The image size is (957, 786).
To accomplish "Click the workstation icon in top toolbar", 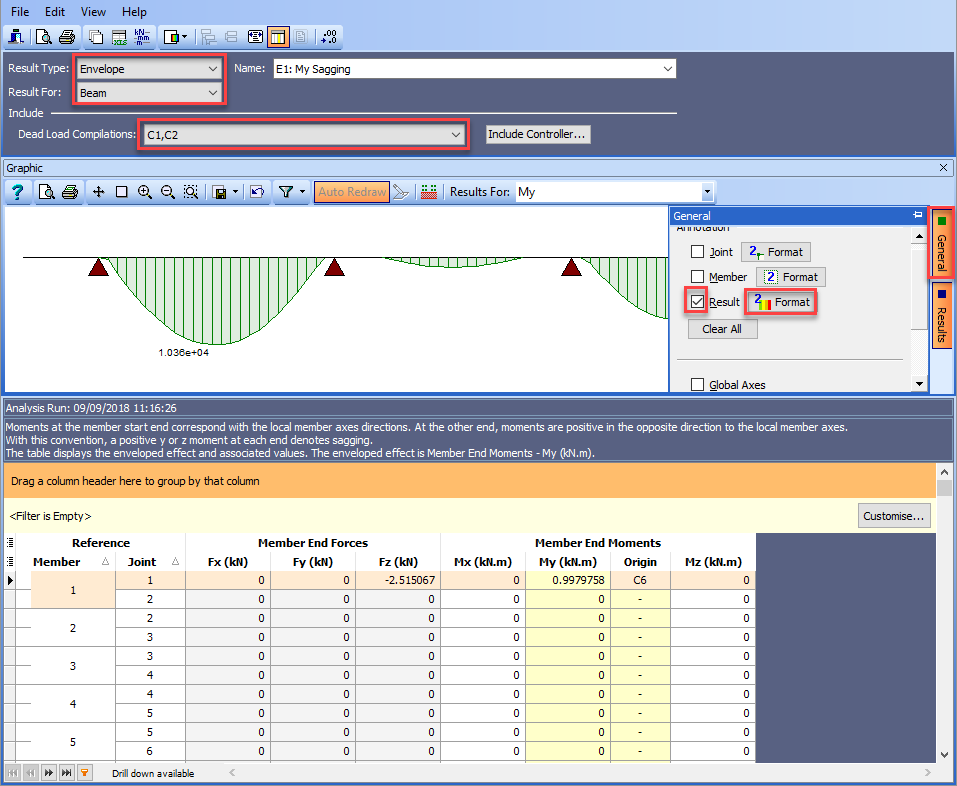I will tap(16, 37).
